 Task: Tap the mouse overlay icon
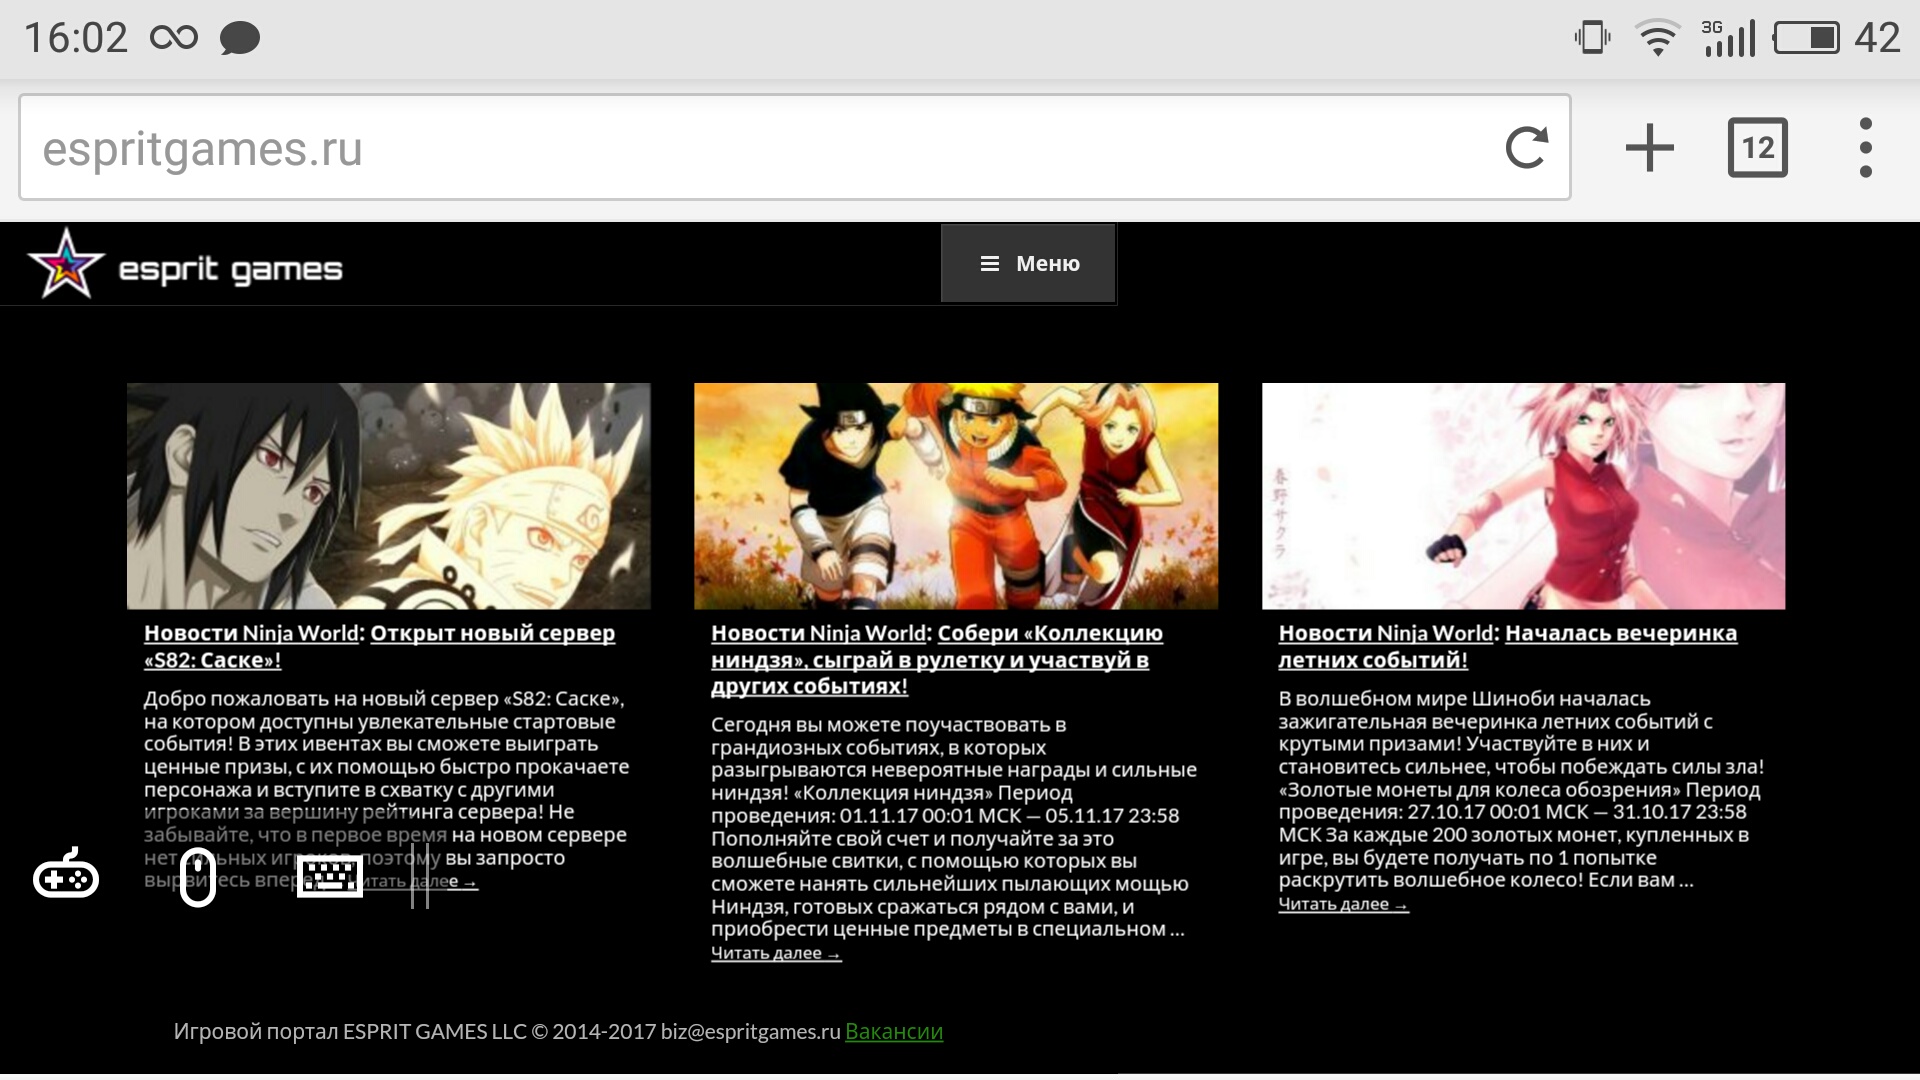tap(198, 877)
